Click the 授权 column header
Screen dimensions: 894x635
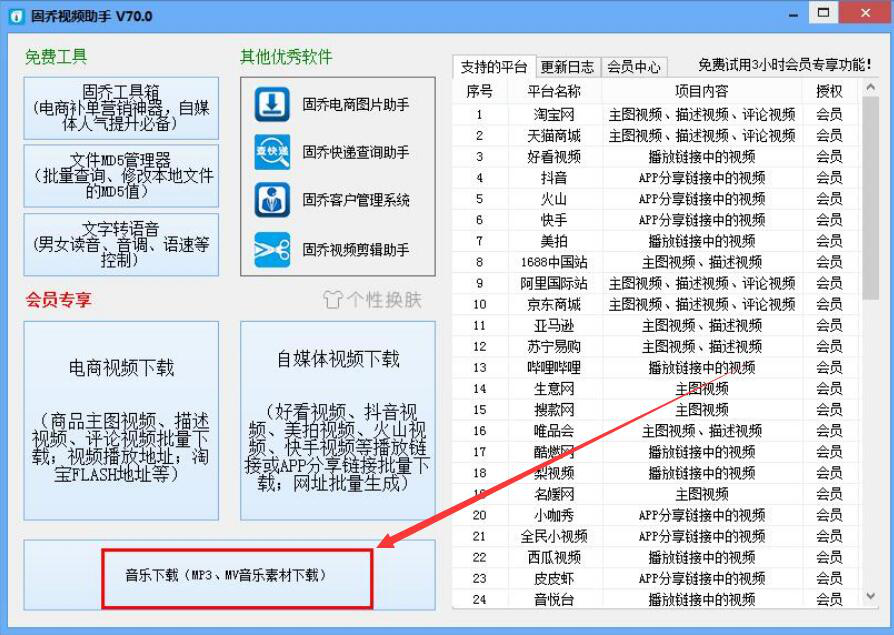[829, 92]
